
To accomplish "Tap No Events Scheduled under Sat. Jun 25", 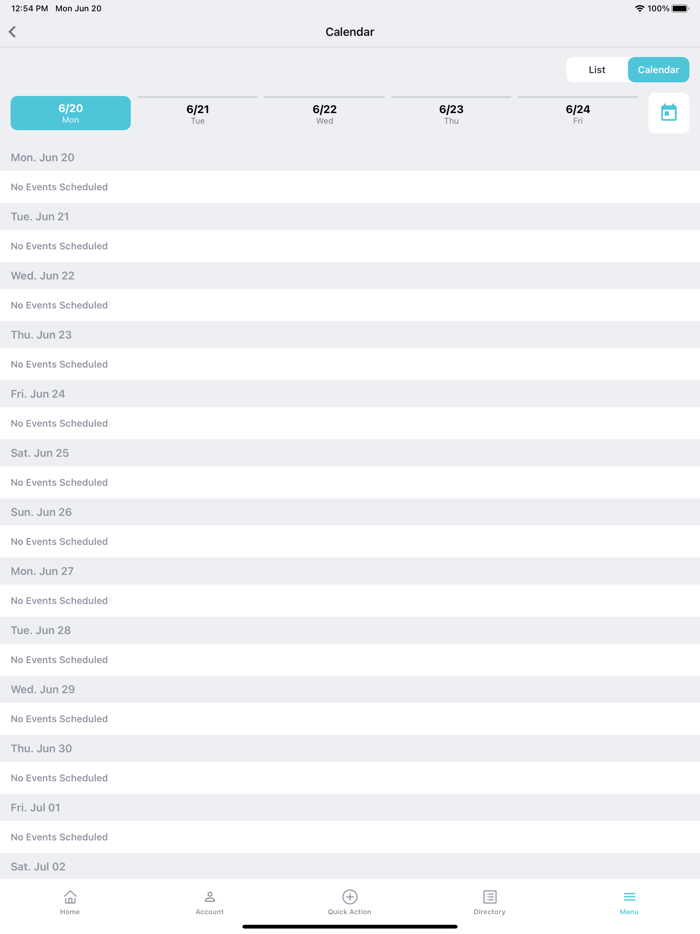I will (350, 482).
